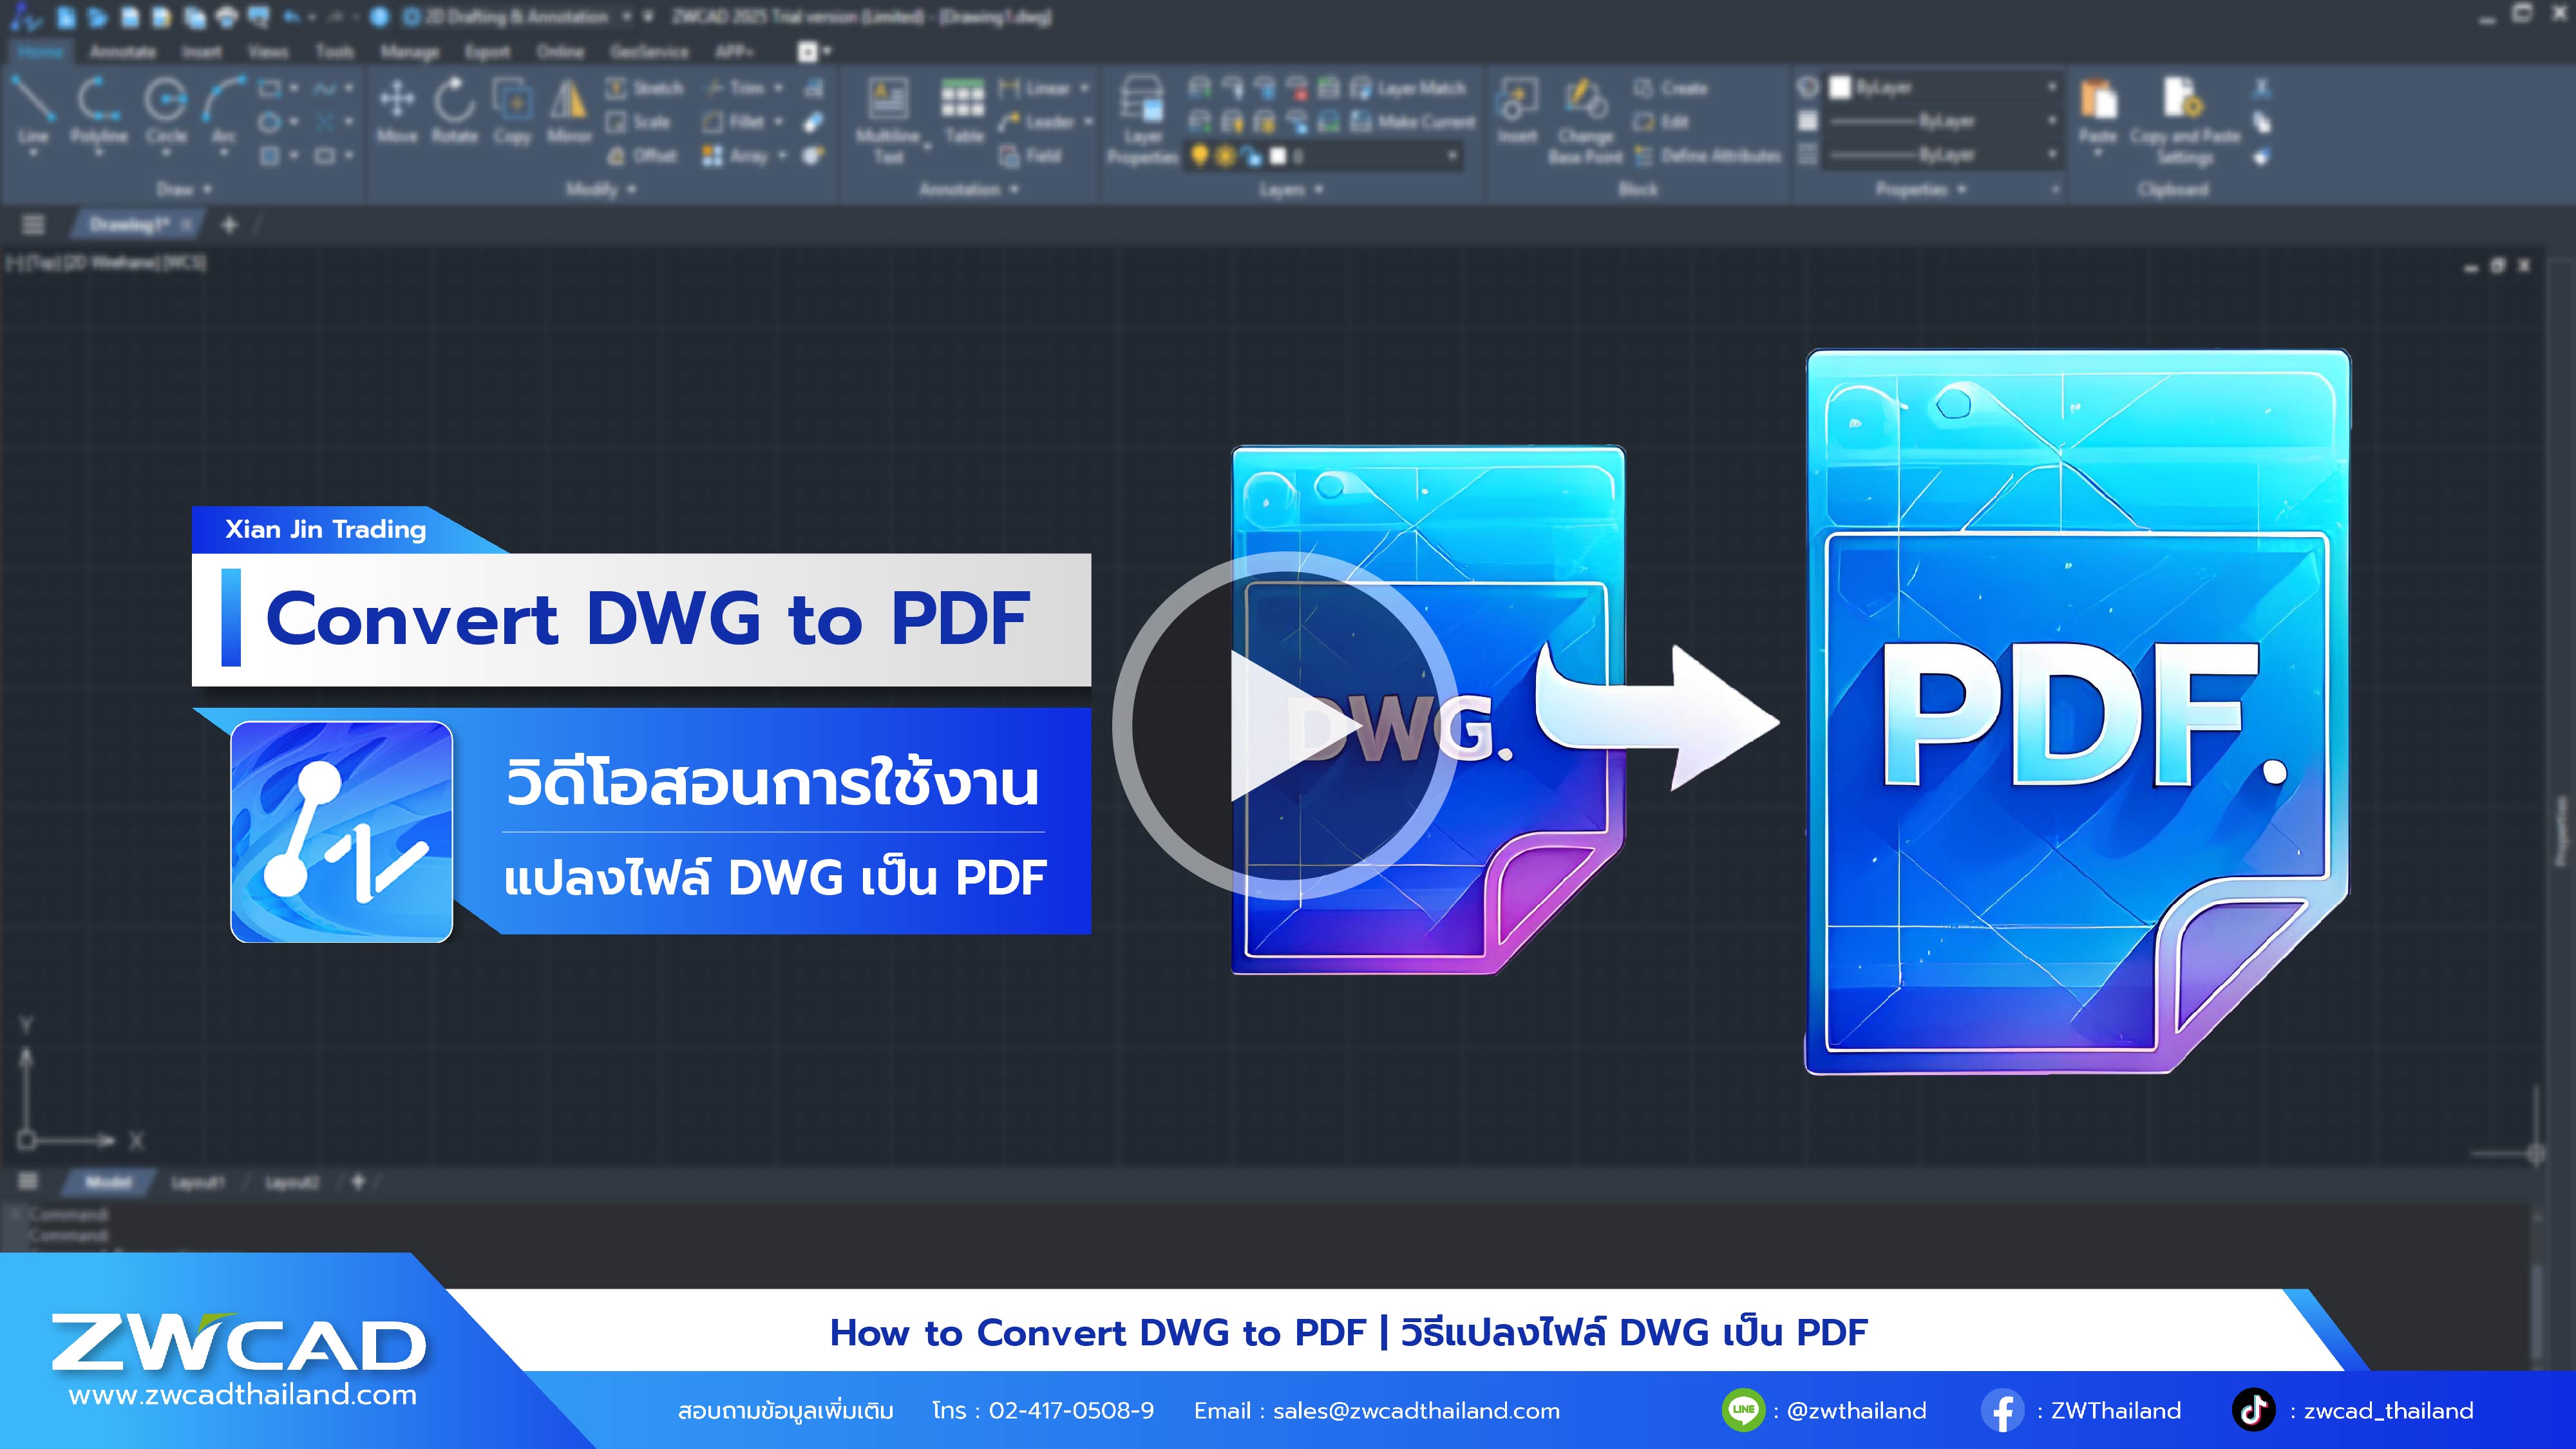Select the Polyline draw tool
This screenshot has width=2576, height=1449.
pos(98,110)
